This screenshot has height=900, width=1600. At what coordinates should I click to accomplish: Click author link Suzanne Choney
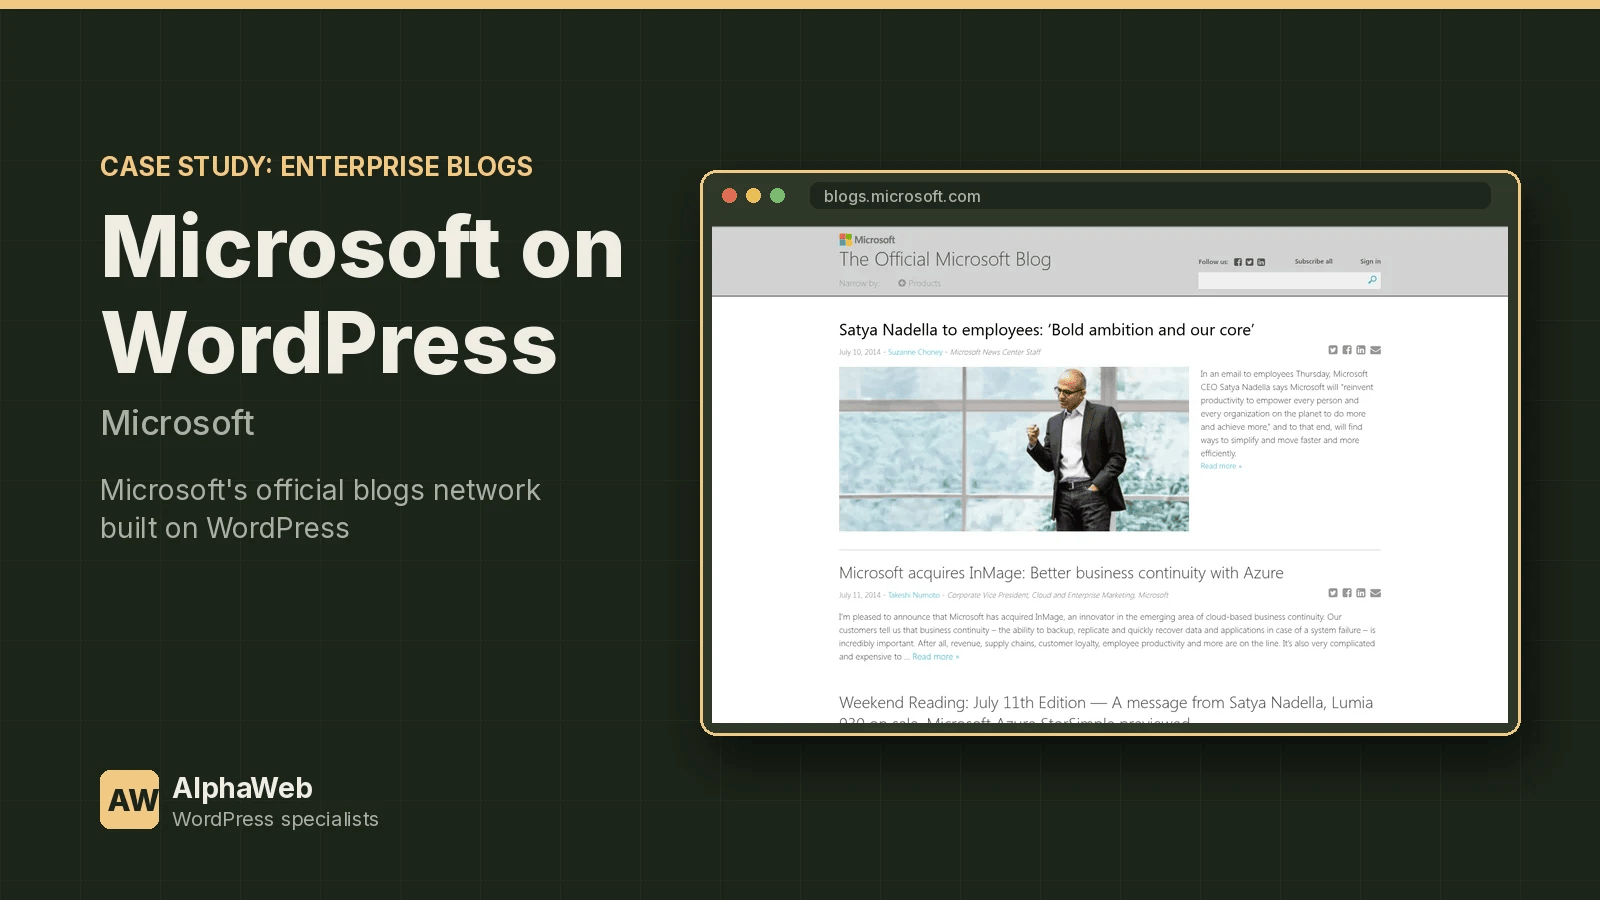point(915,352)
